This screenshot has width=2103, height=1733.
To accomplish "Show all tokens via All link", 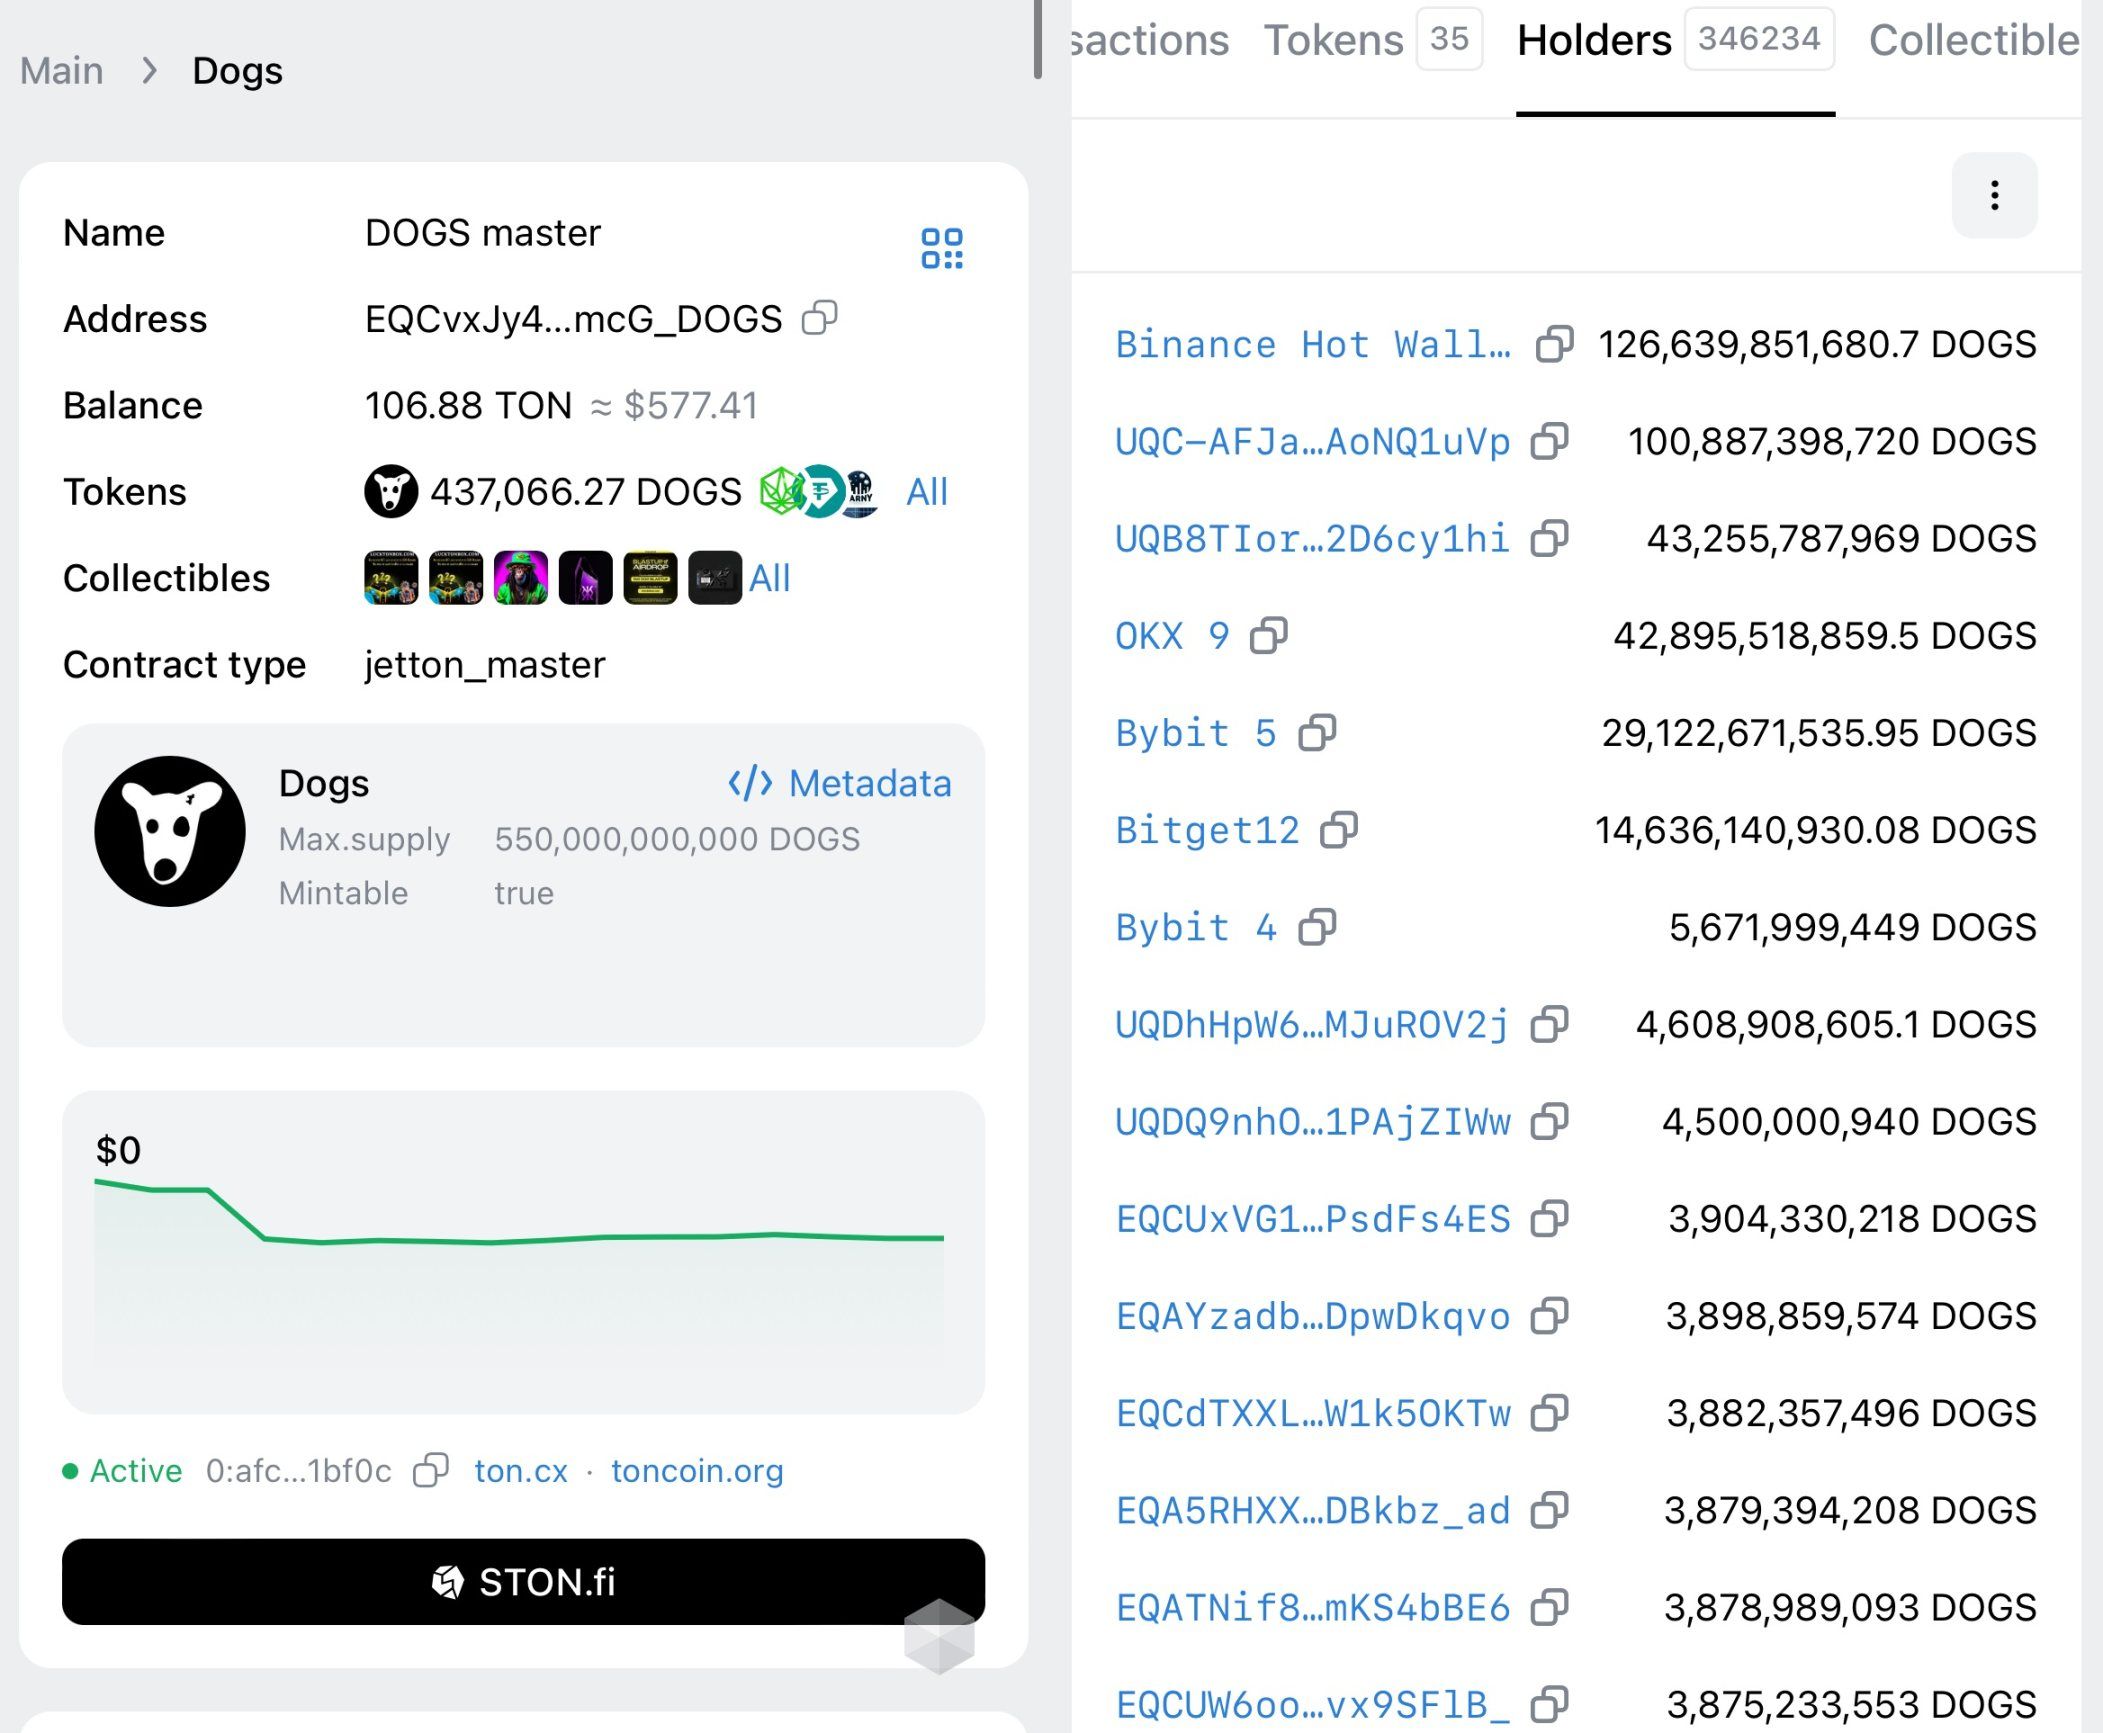I will pyautogui.click(x=926, y=491).
